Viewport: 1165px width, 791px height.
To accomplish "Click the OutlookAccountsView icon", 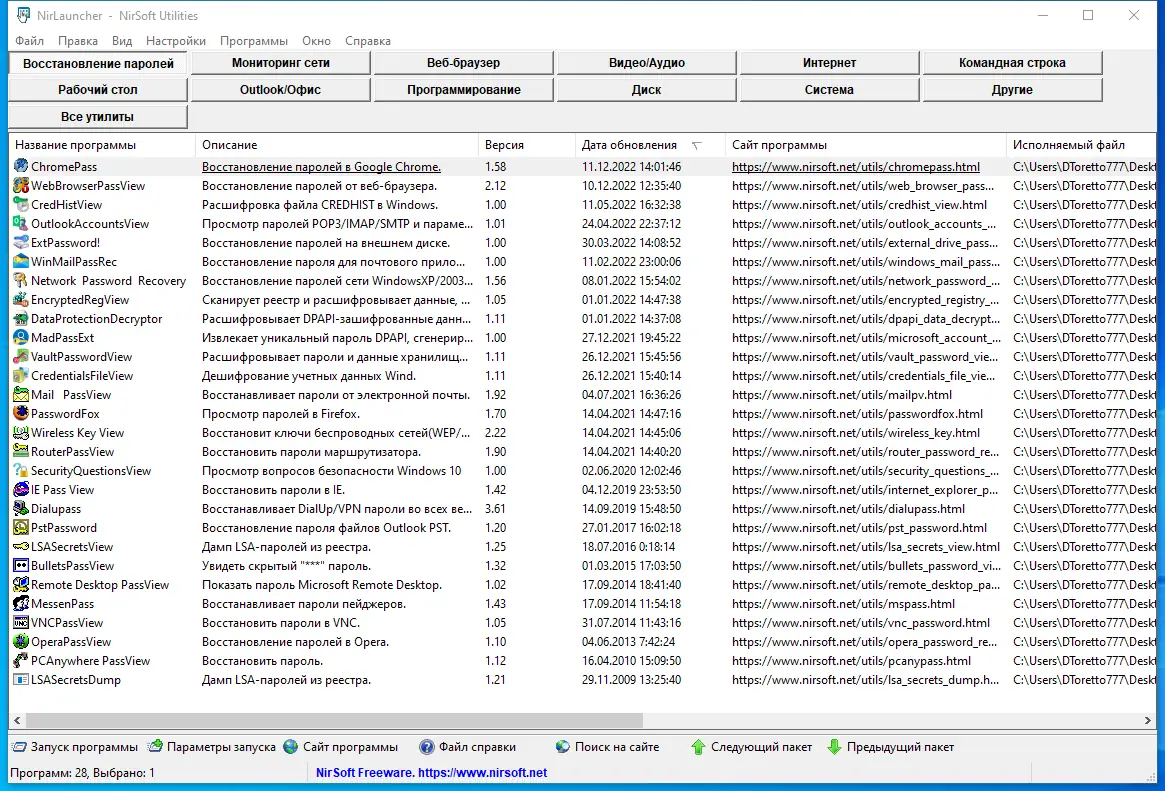I will (21, 224).
